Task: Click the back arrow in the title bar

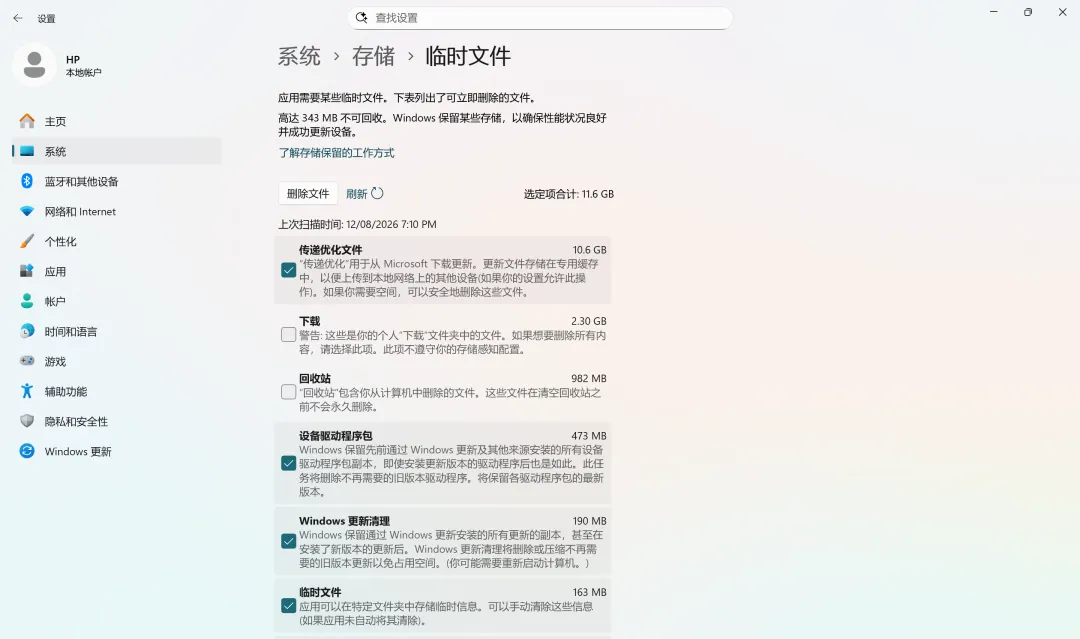Action: 18,19
